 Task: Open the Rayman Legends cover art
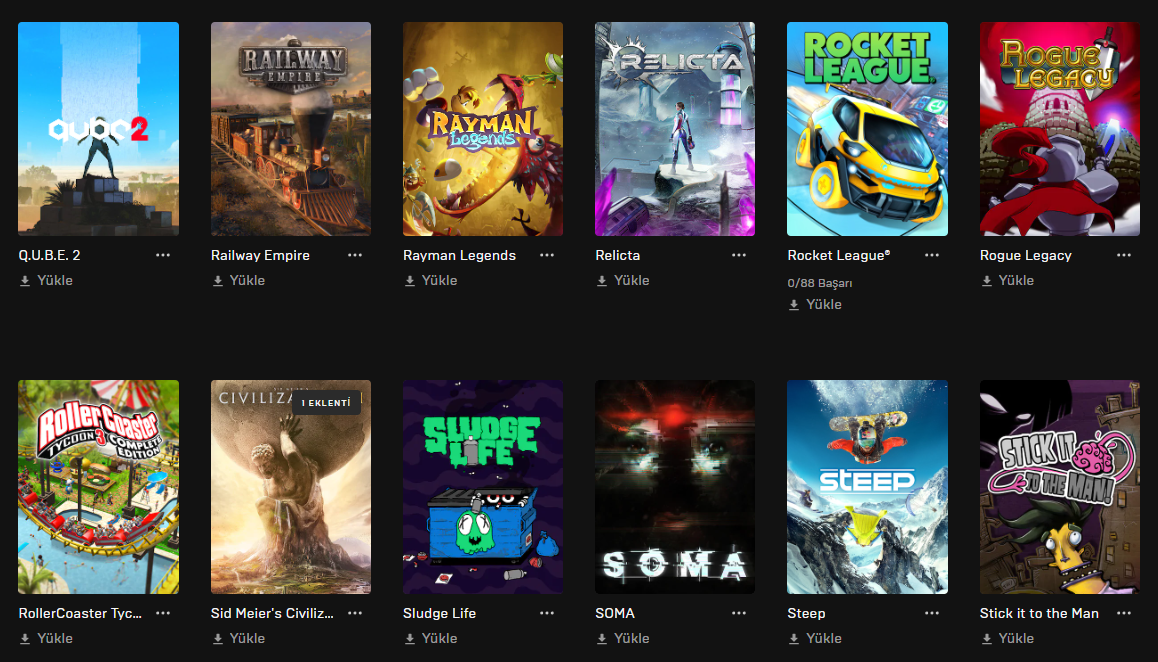(483, 129)
